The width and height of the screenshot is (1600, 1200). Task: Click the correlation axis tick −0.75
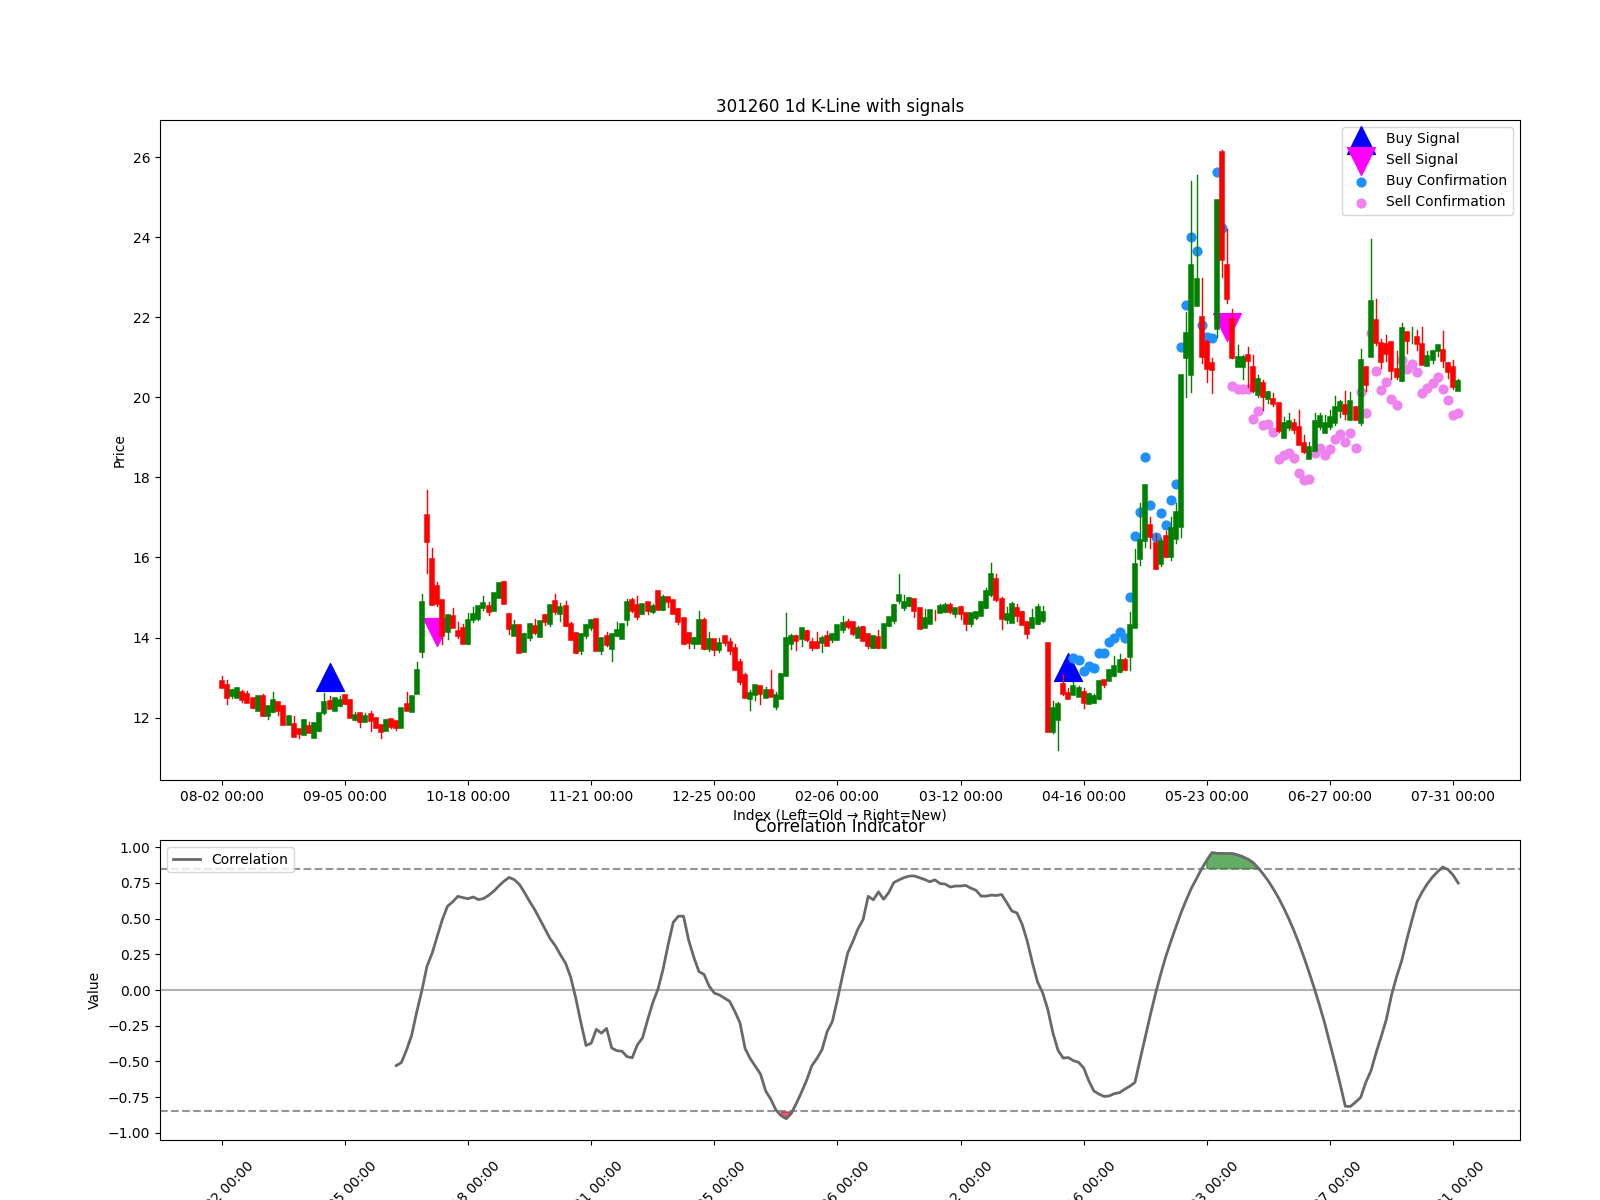129,1098
